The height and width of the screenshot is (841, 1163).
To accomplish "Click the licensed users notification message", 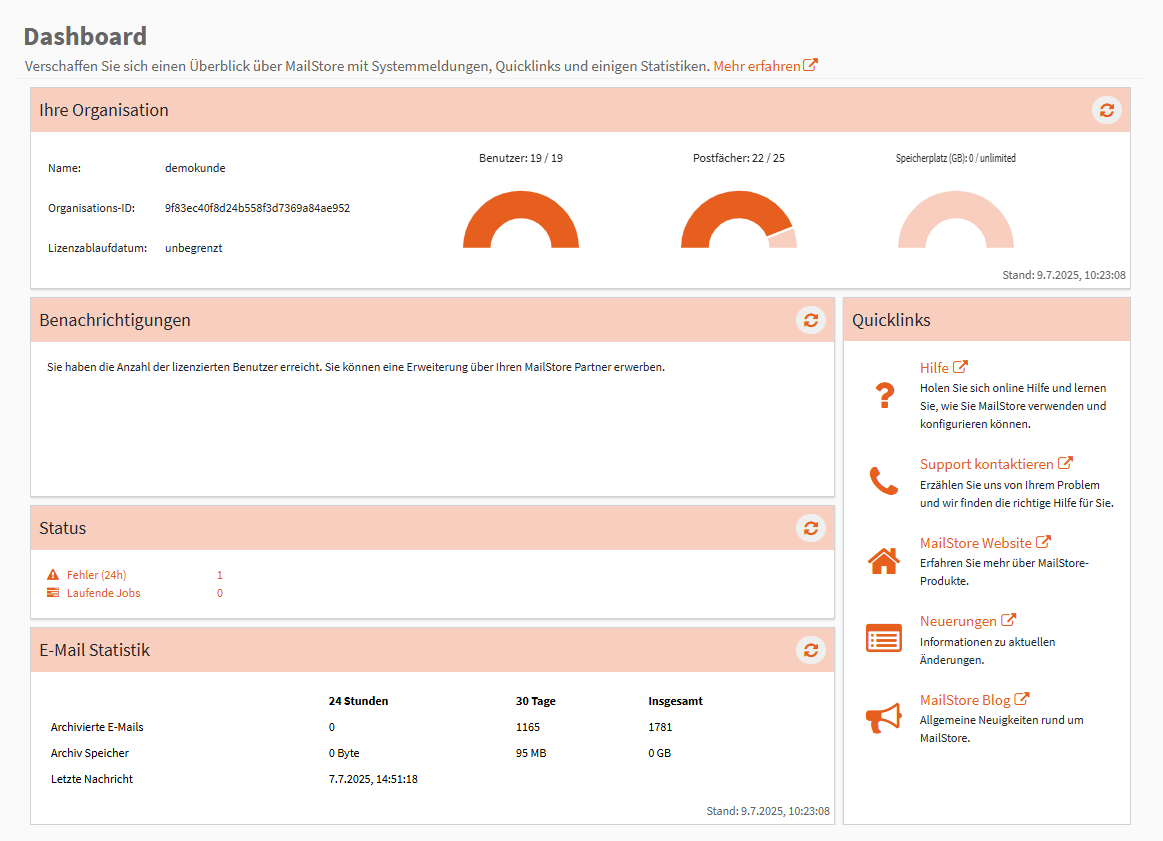I will pyautogui.click(x=356, y=367).
